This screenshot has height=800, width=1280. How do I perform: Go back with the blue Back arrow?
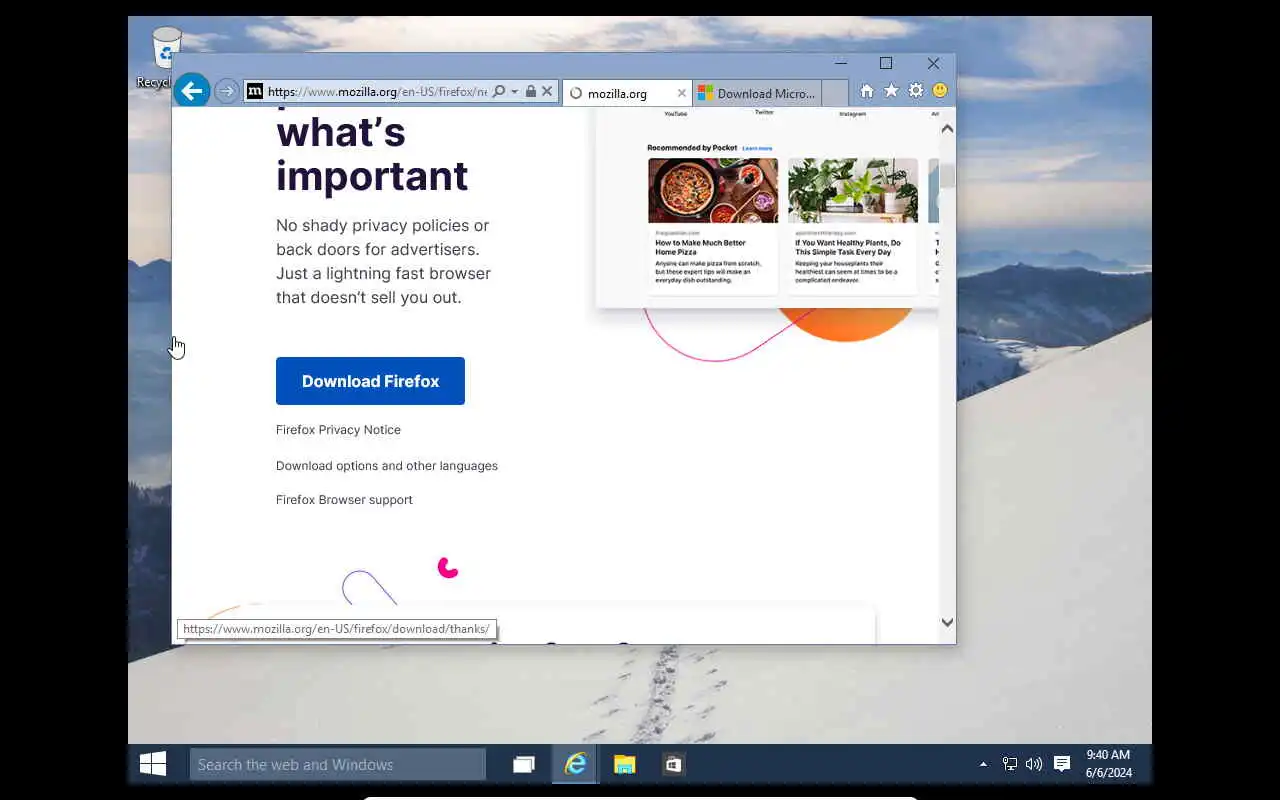191,91
